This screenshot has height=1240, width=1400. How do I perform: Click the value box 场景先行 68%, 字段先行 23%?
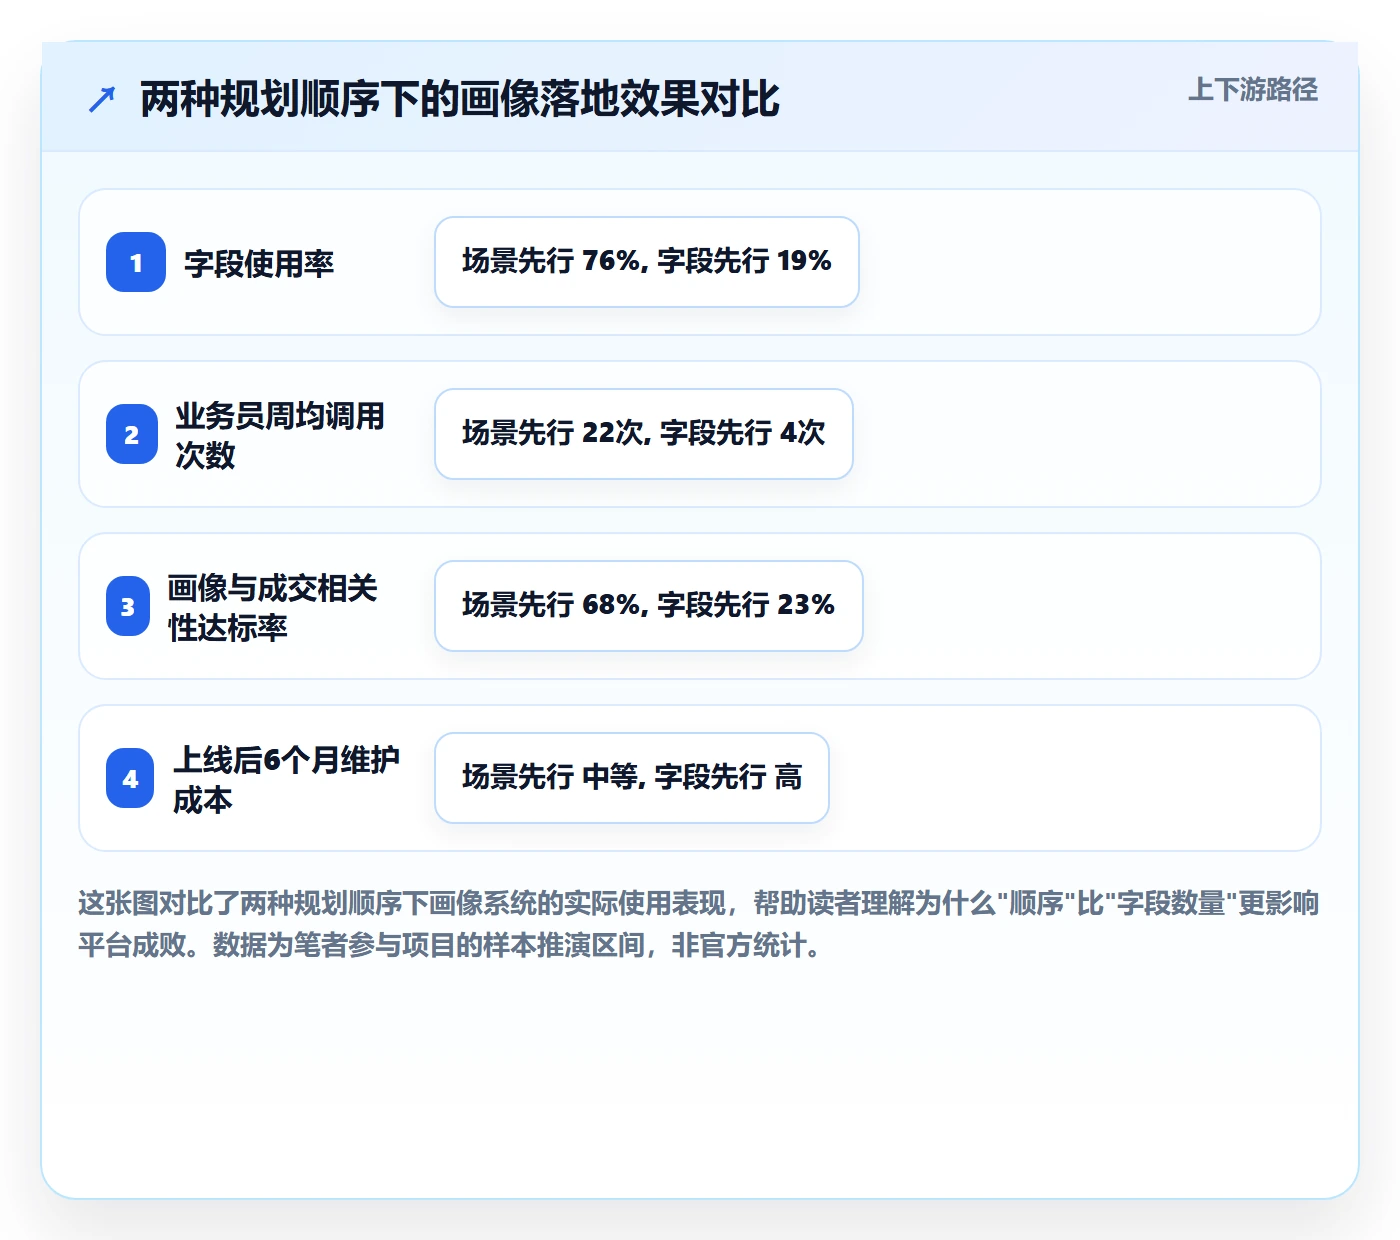pos(649,606)
